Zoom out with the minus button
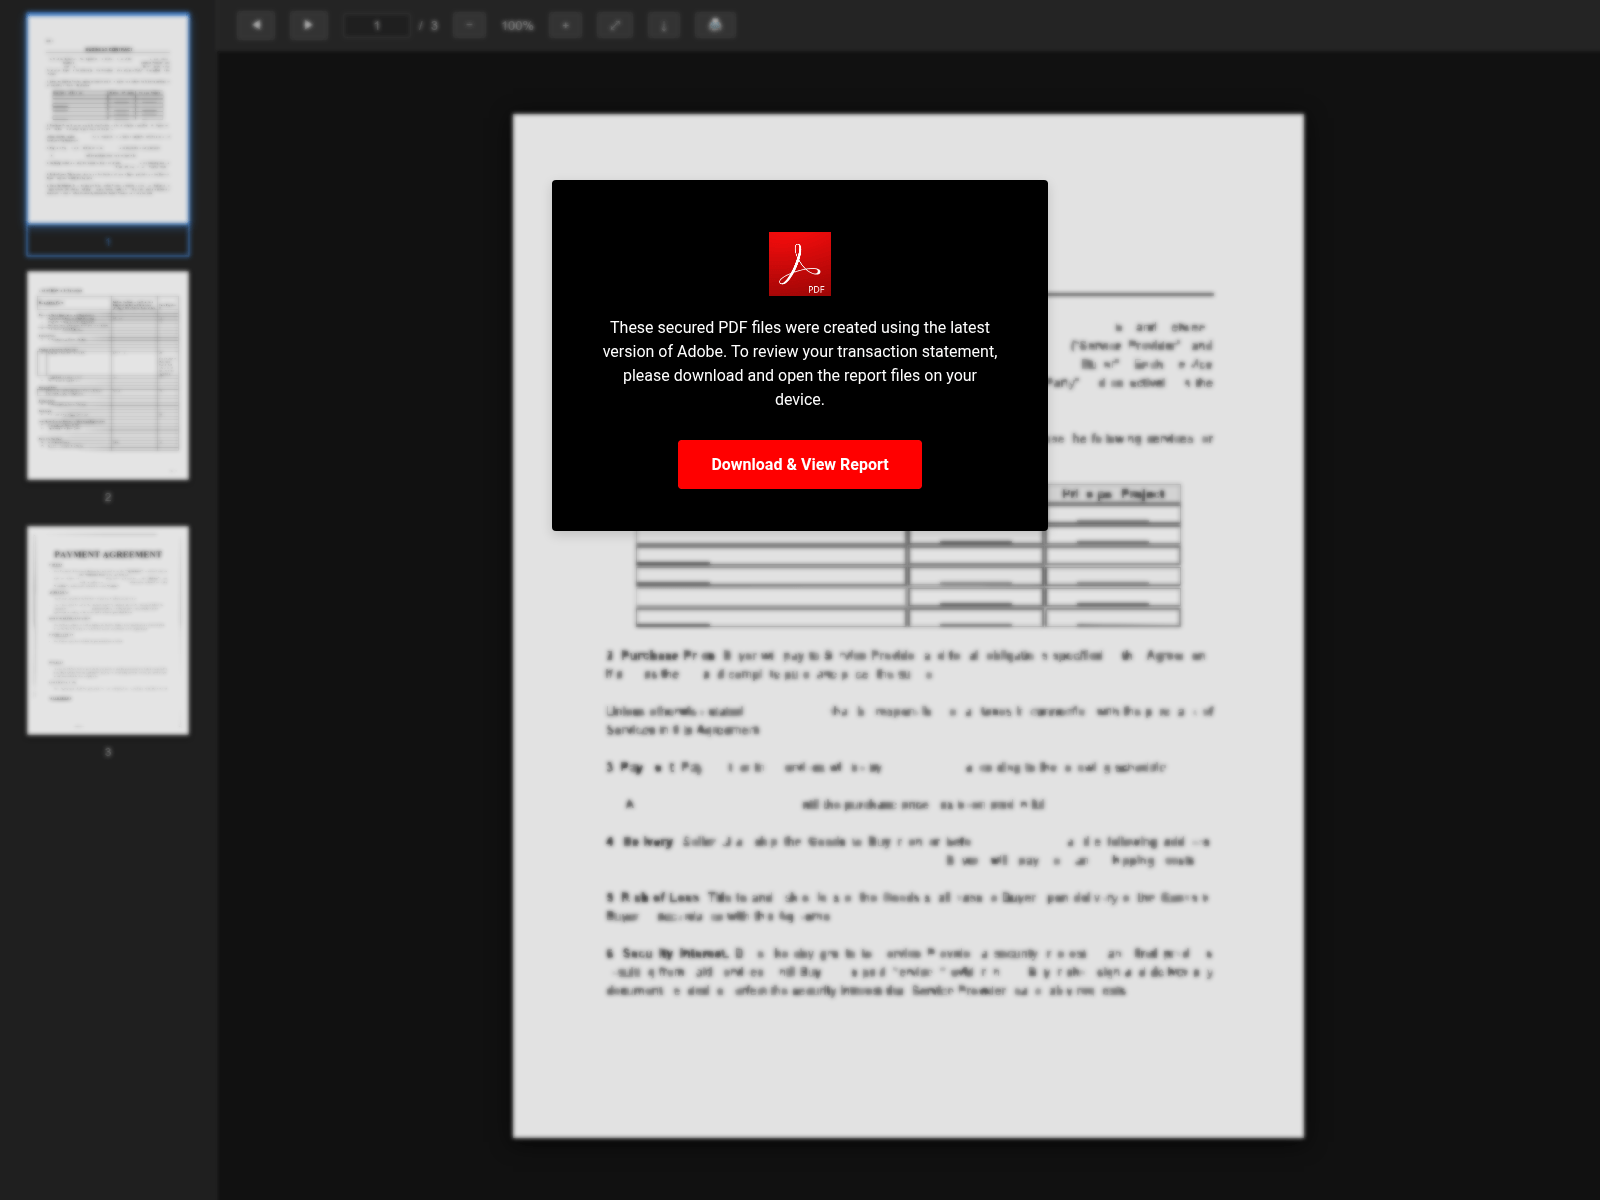The image size is (1600, 1200). (469, 25)
